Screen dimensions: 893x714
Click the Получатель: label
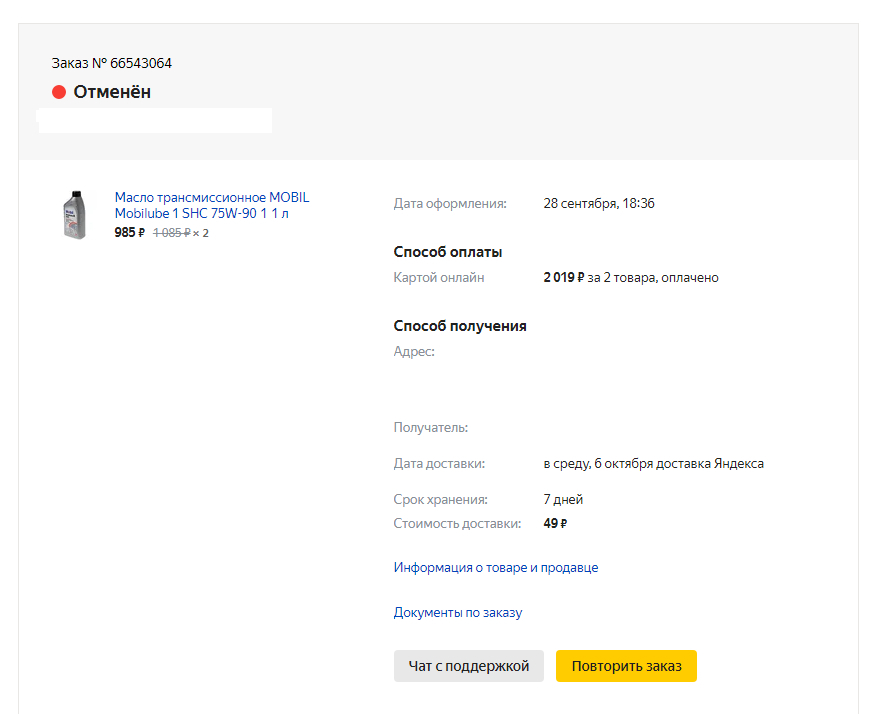431,427
